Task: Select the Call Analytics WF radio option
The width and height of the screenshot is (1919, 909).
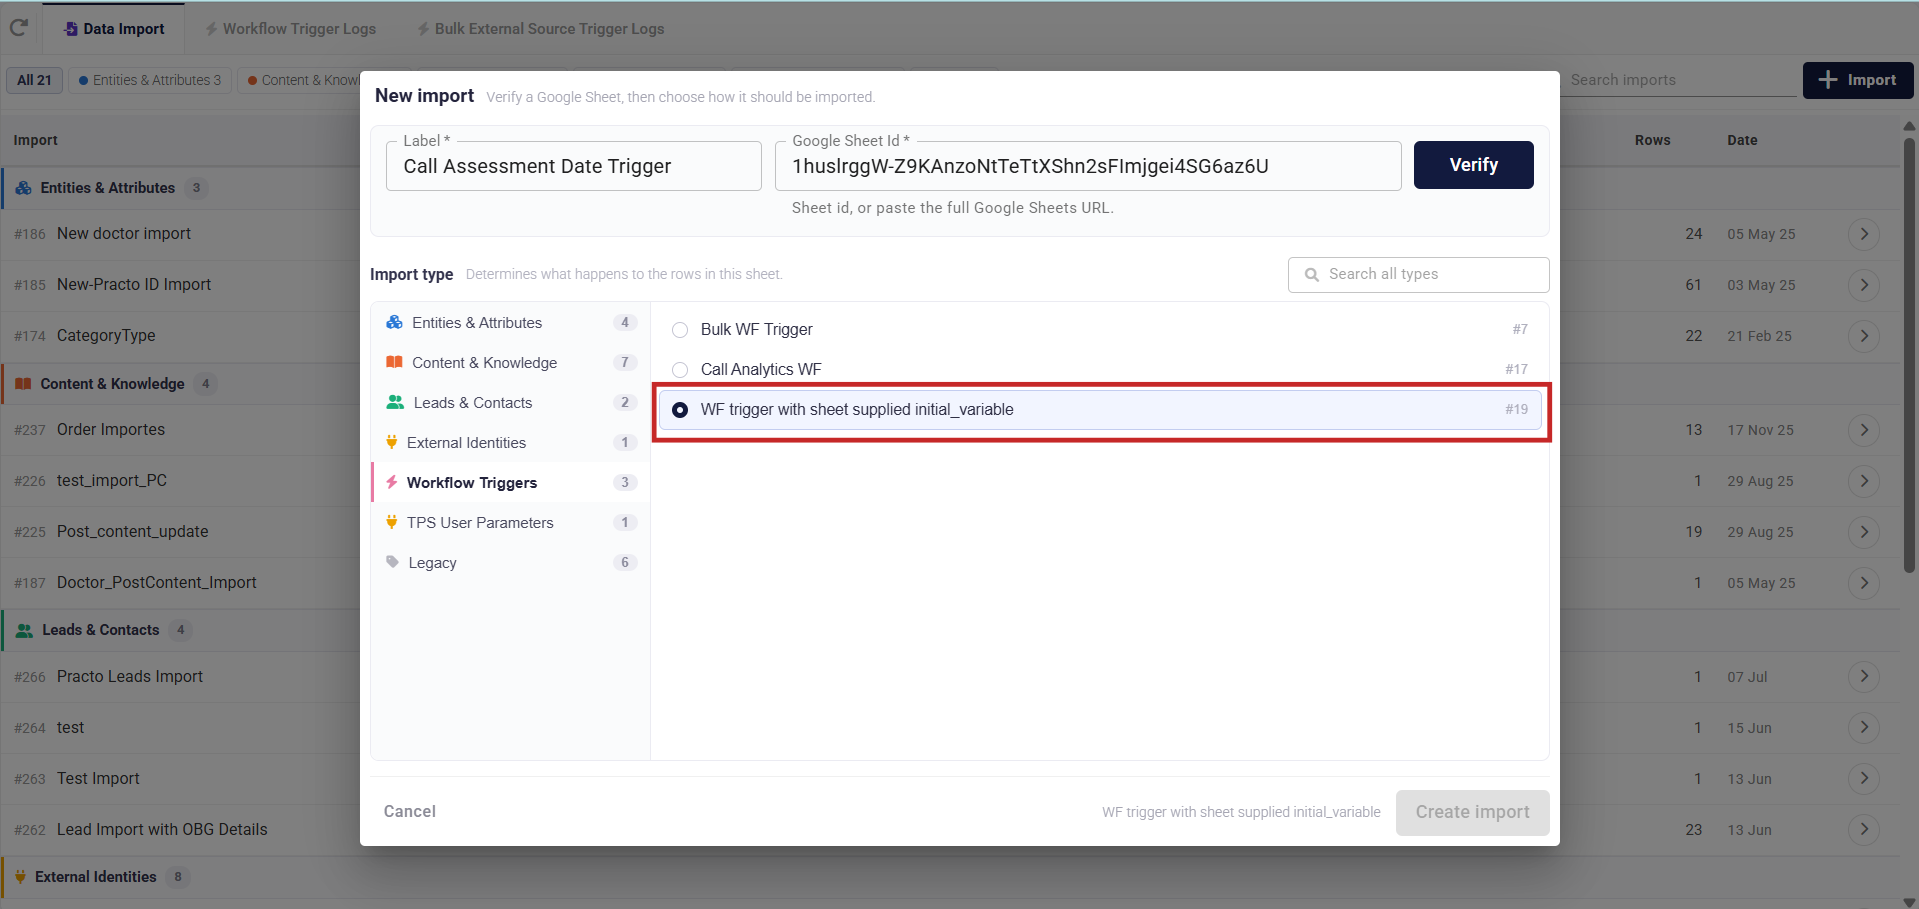Action: pos(680,370)
